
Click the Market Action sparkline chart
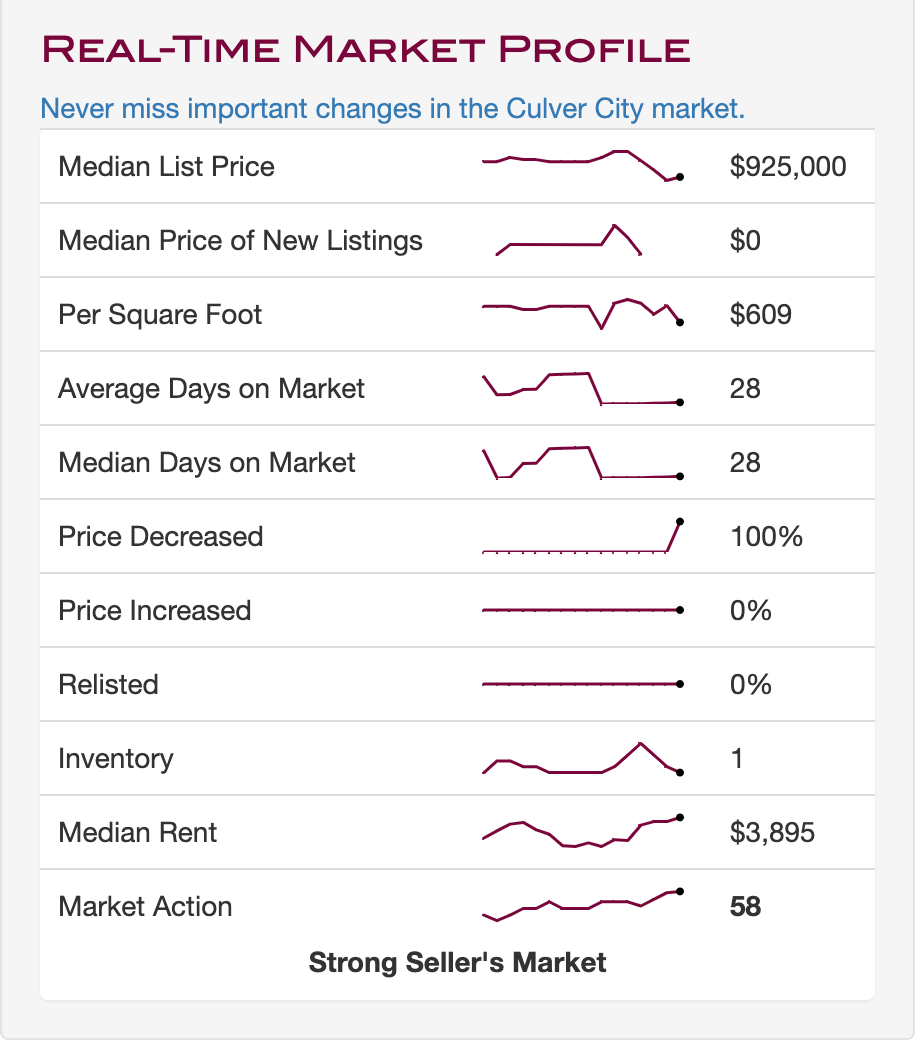[x=581, y=904]
